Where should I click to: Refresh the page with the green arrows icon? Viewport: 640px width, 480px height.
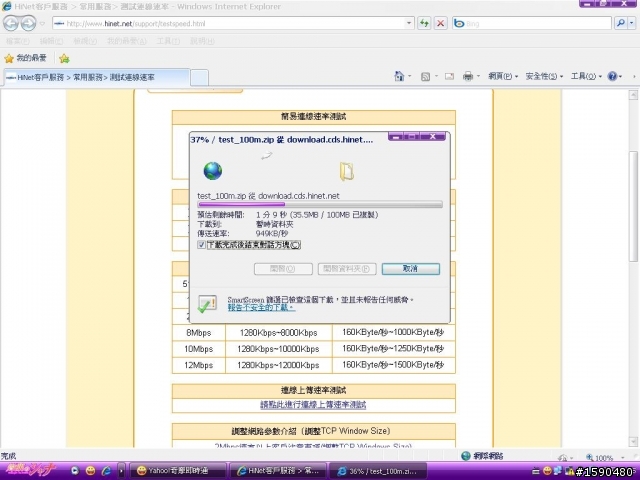click(424, 23)
